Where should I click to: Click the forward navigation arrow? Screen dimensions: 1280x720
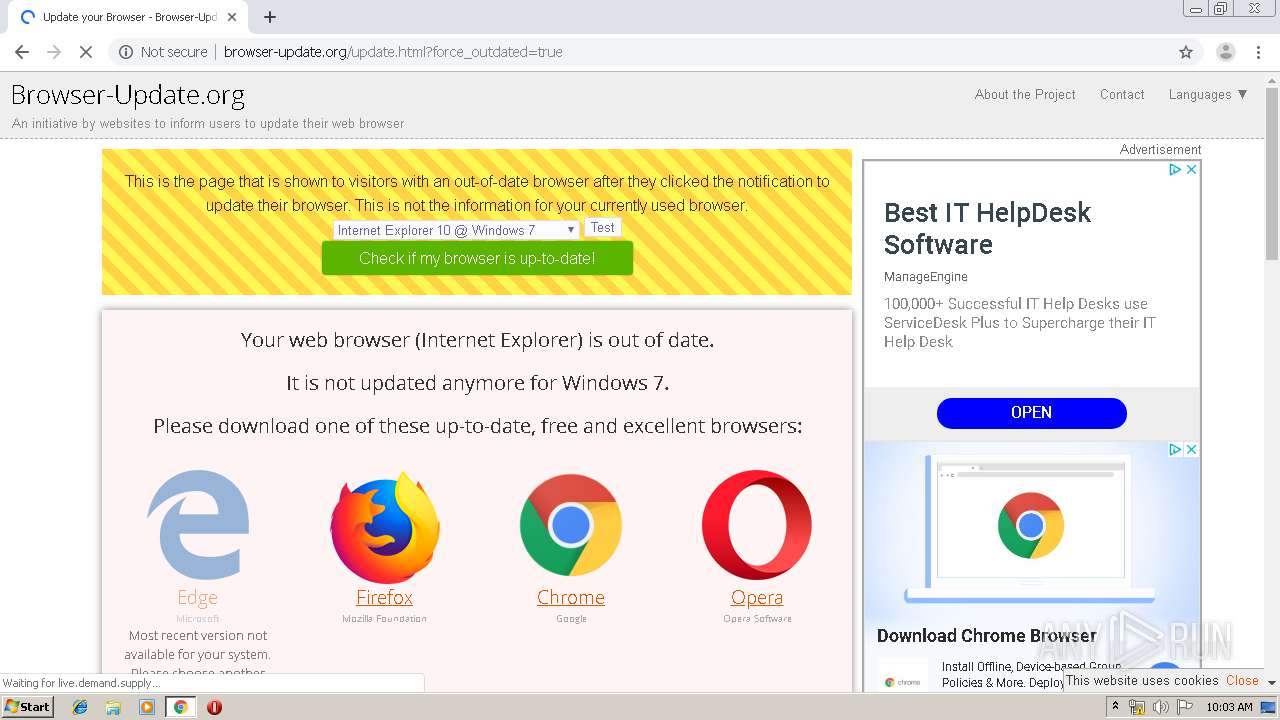pyautogui.click(x=54, y=52)
